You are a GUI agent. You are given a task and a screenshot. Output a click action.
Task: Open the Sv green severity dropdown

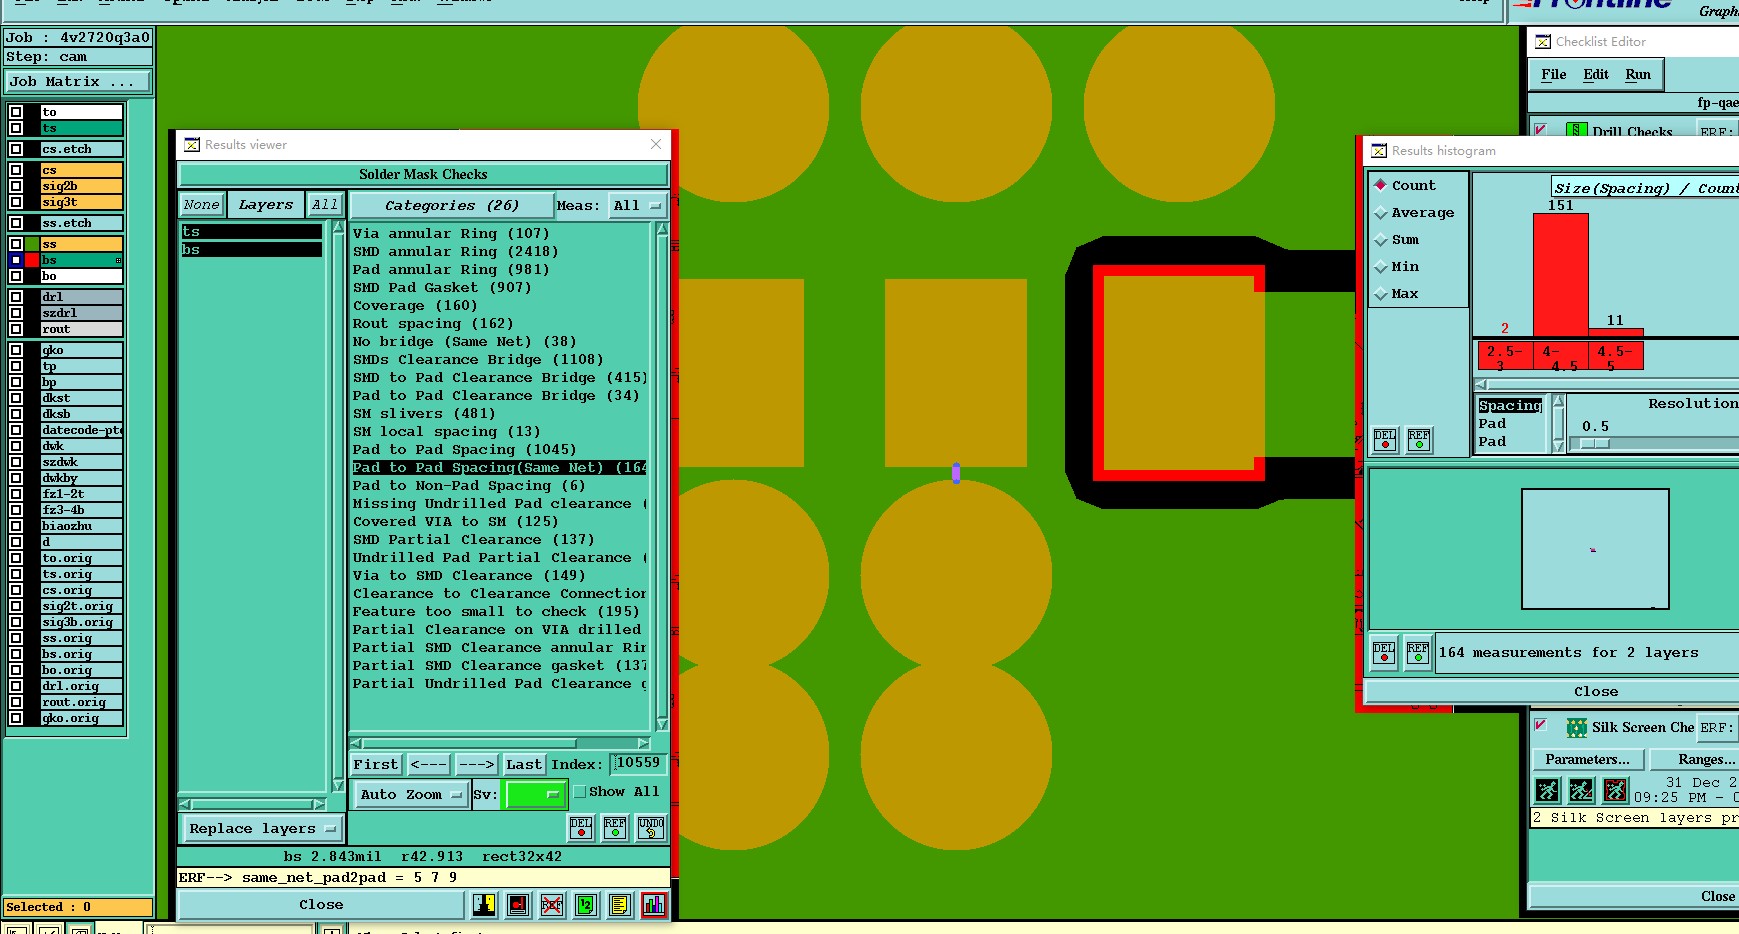click(534, 795)
